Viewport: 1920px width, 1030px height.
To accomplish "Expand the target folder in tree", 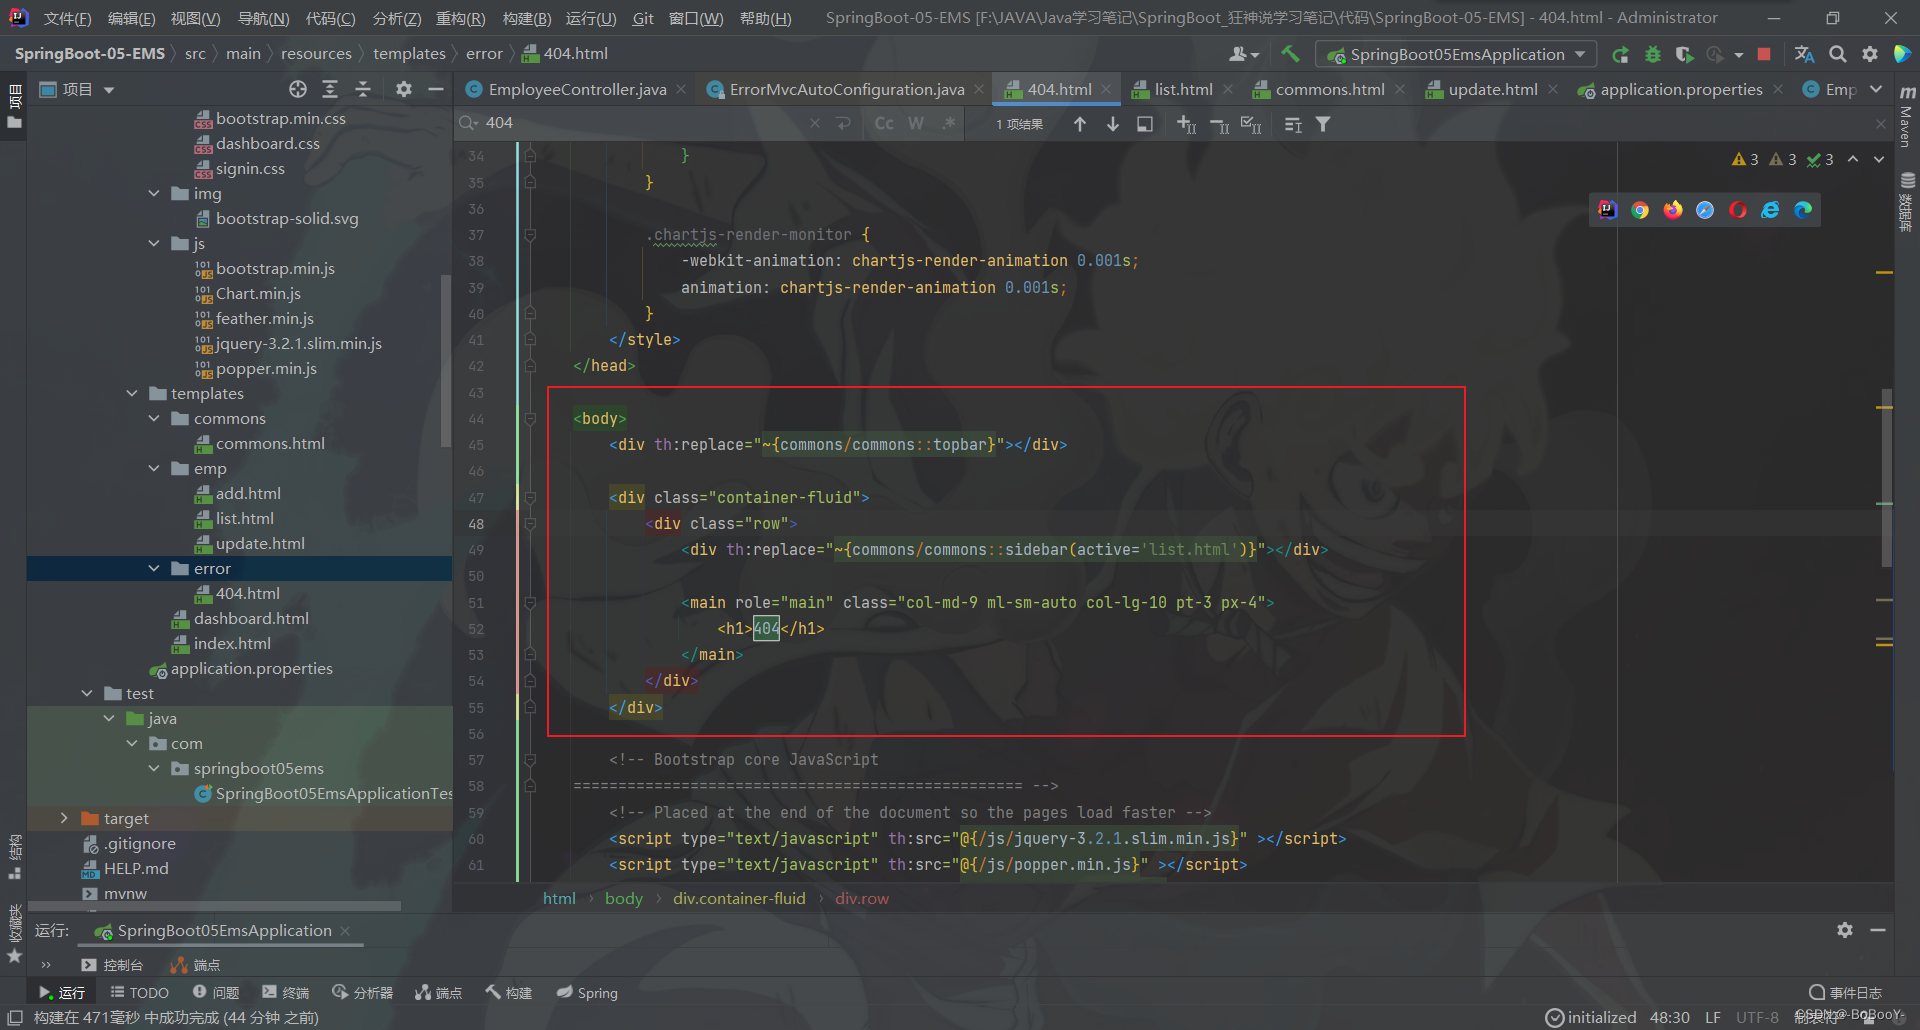I will pos(64,819).
